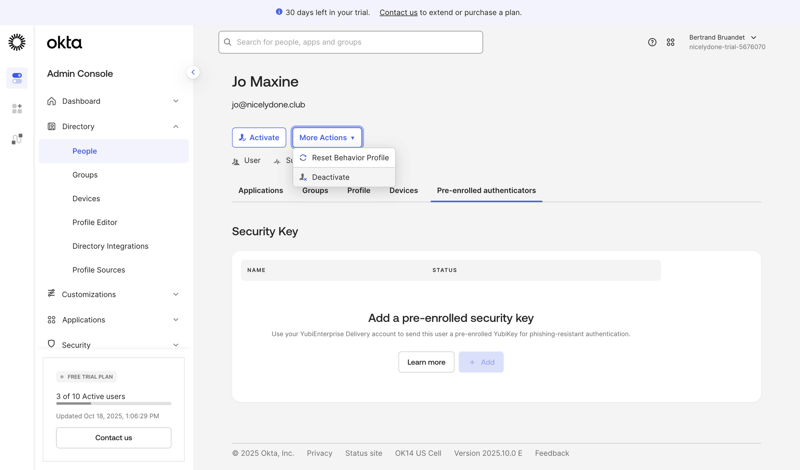
Task: Expand the Applications menu chevron
Action: click(176, 320)
